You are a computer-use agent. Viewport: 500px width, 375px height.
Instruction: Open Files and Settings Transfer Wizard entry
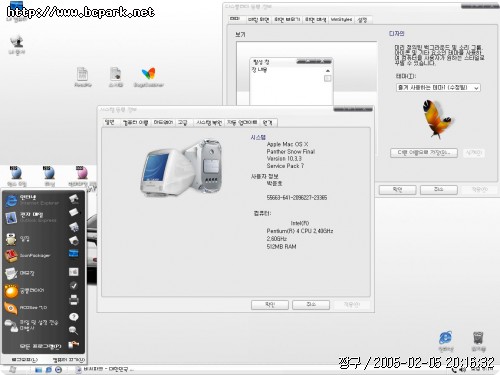(32, 325)
